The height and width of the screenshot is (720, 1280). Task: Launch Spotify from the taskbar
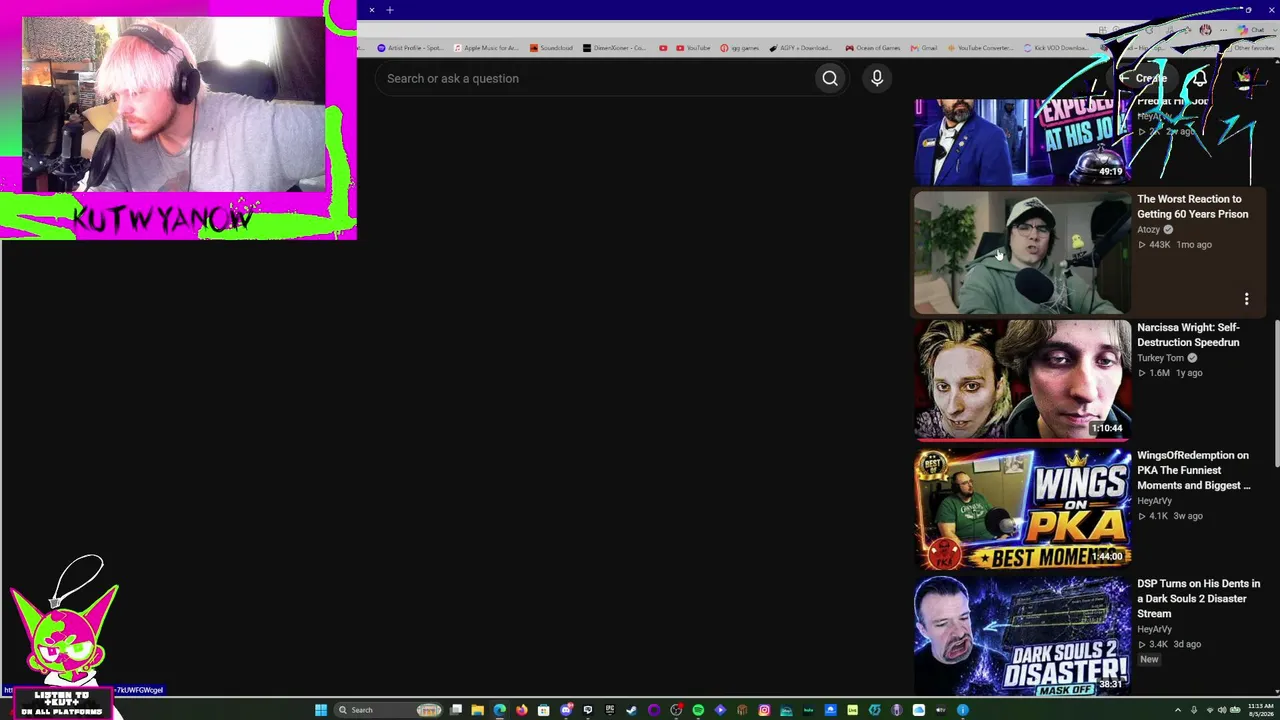[x=698, y=710]
